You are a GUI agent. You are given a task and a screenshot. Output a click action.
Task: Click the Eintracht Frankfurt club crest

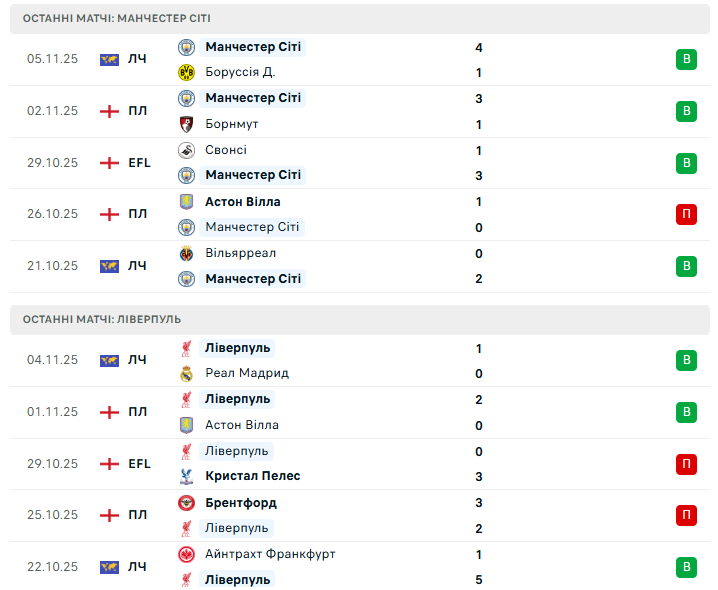point(186,554)
